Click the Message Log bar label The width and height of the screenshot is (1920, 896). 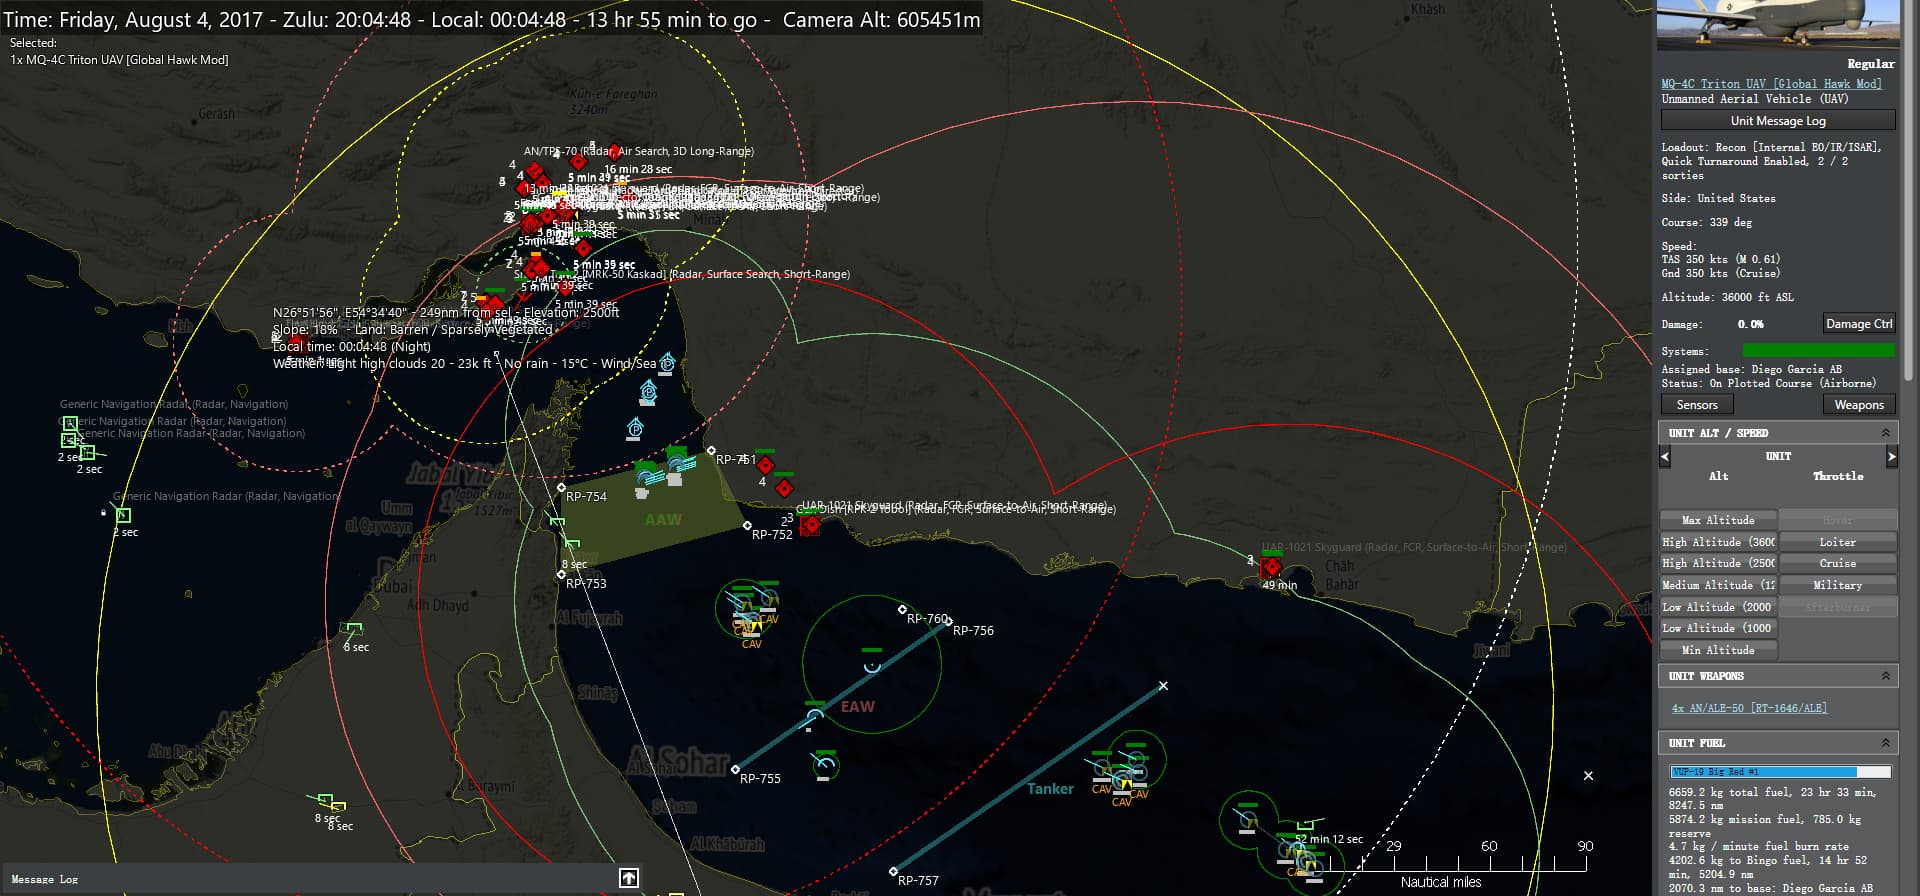(44, 879)
